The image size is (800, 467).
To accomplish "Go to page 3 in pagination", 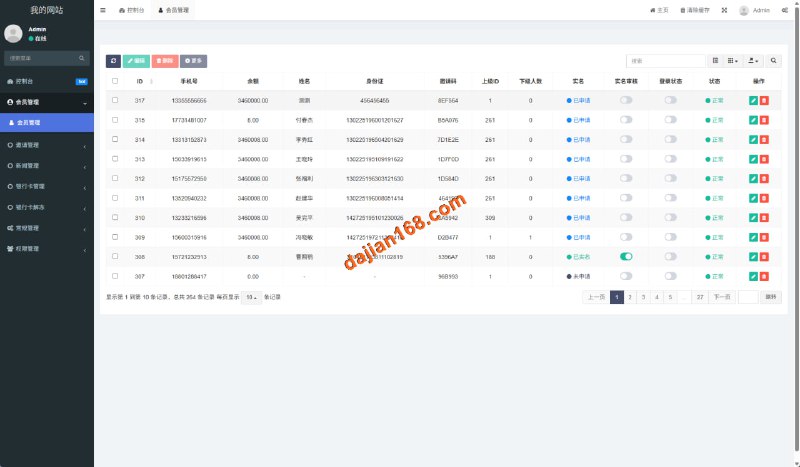I will 643,297.
